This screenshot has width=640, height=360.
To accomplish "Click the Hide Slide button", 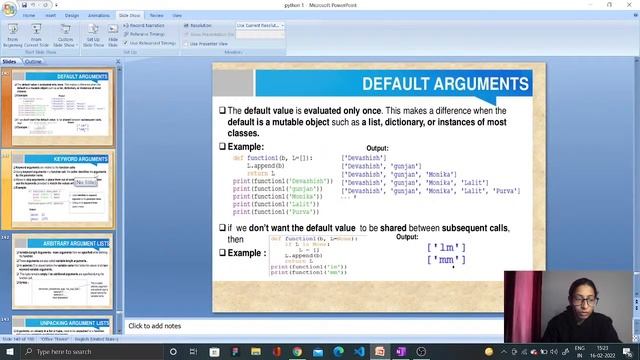I will tap(113, 36).
